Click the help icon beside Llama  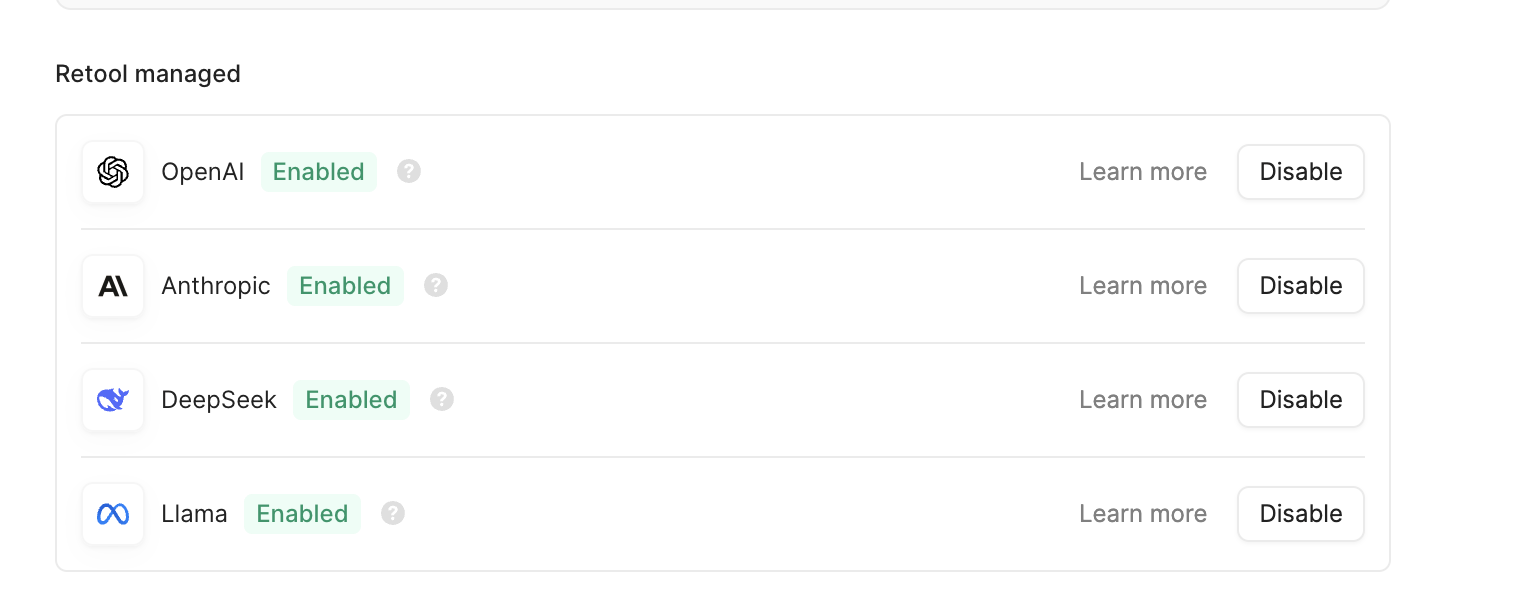coord(393,514)
